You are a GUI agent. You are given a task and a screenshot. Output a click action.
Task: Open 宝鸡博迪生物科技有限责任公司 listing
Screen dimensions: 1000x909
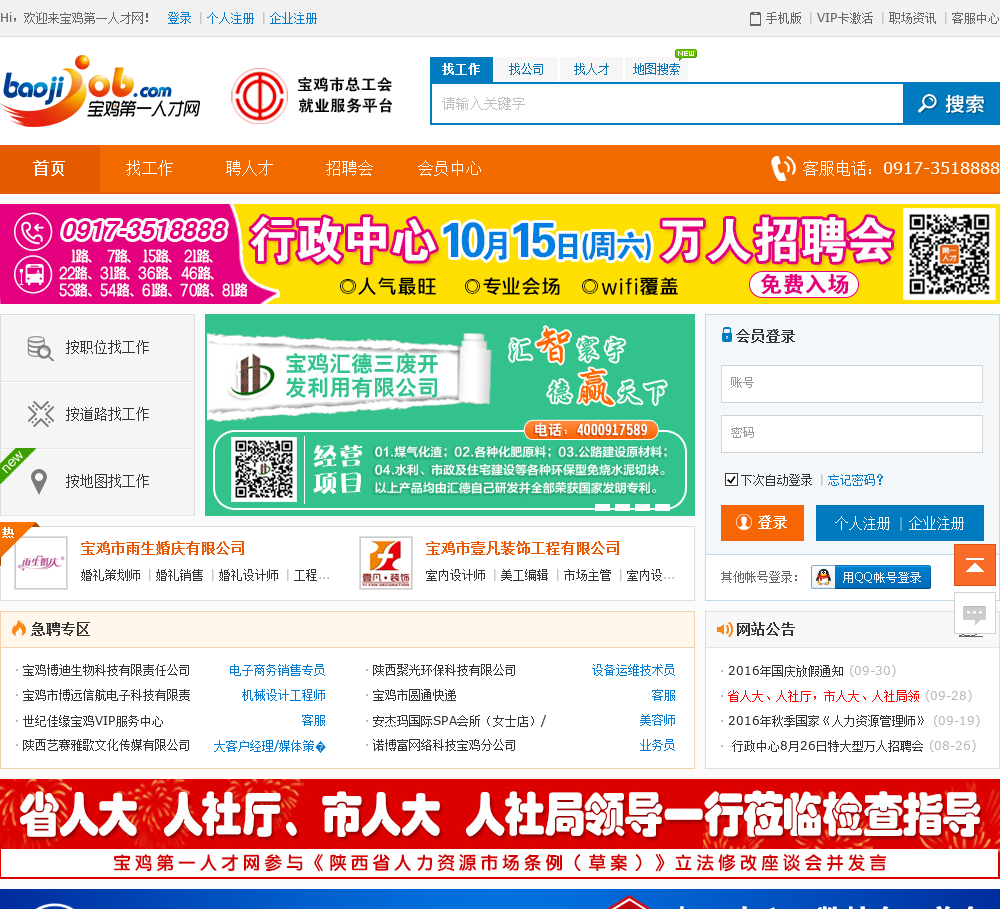107,670
